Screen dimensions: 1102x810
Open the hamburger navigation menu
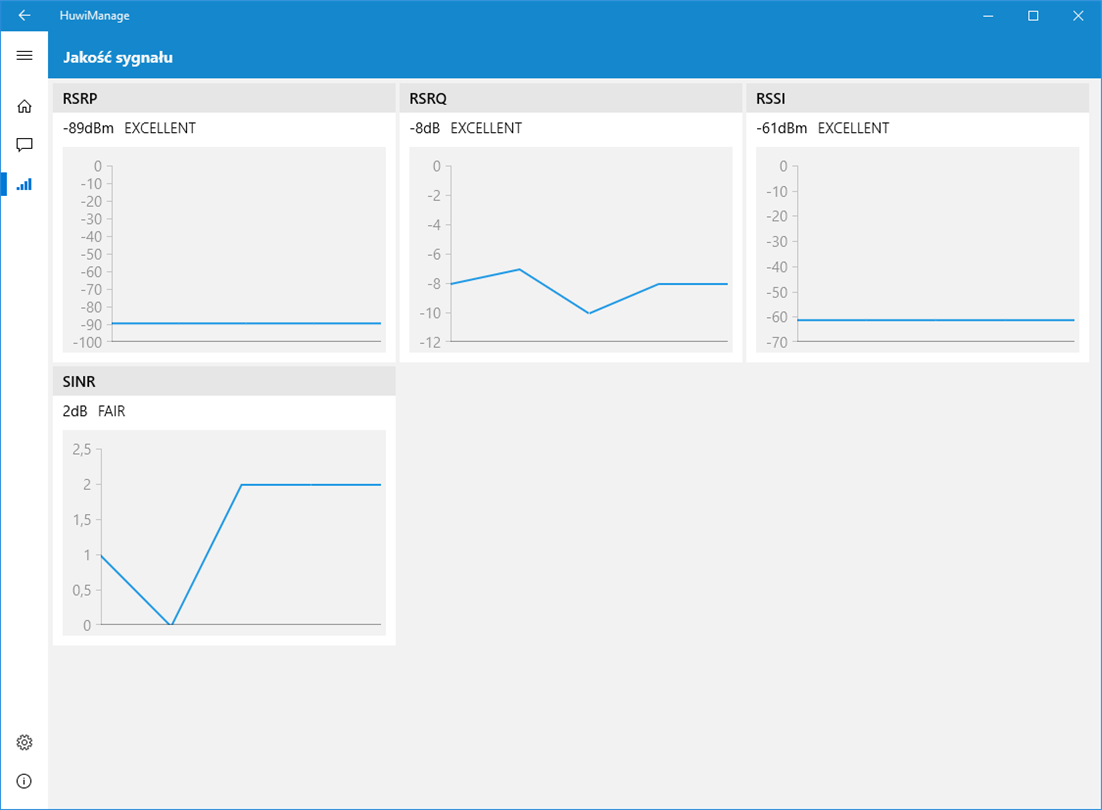pyautogui.click(x=25, y=55)
